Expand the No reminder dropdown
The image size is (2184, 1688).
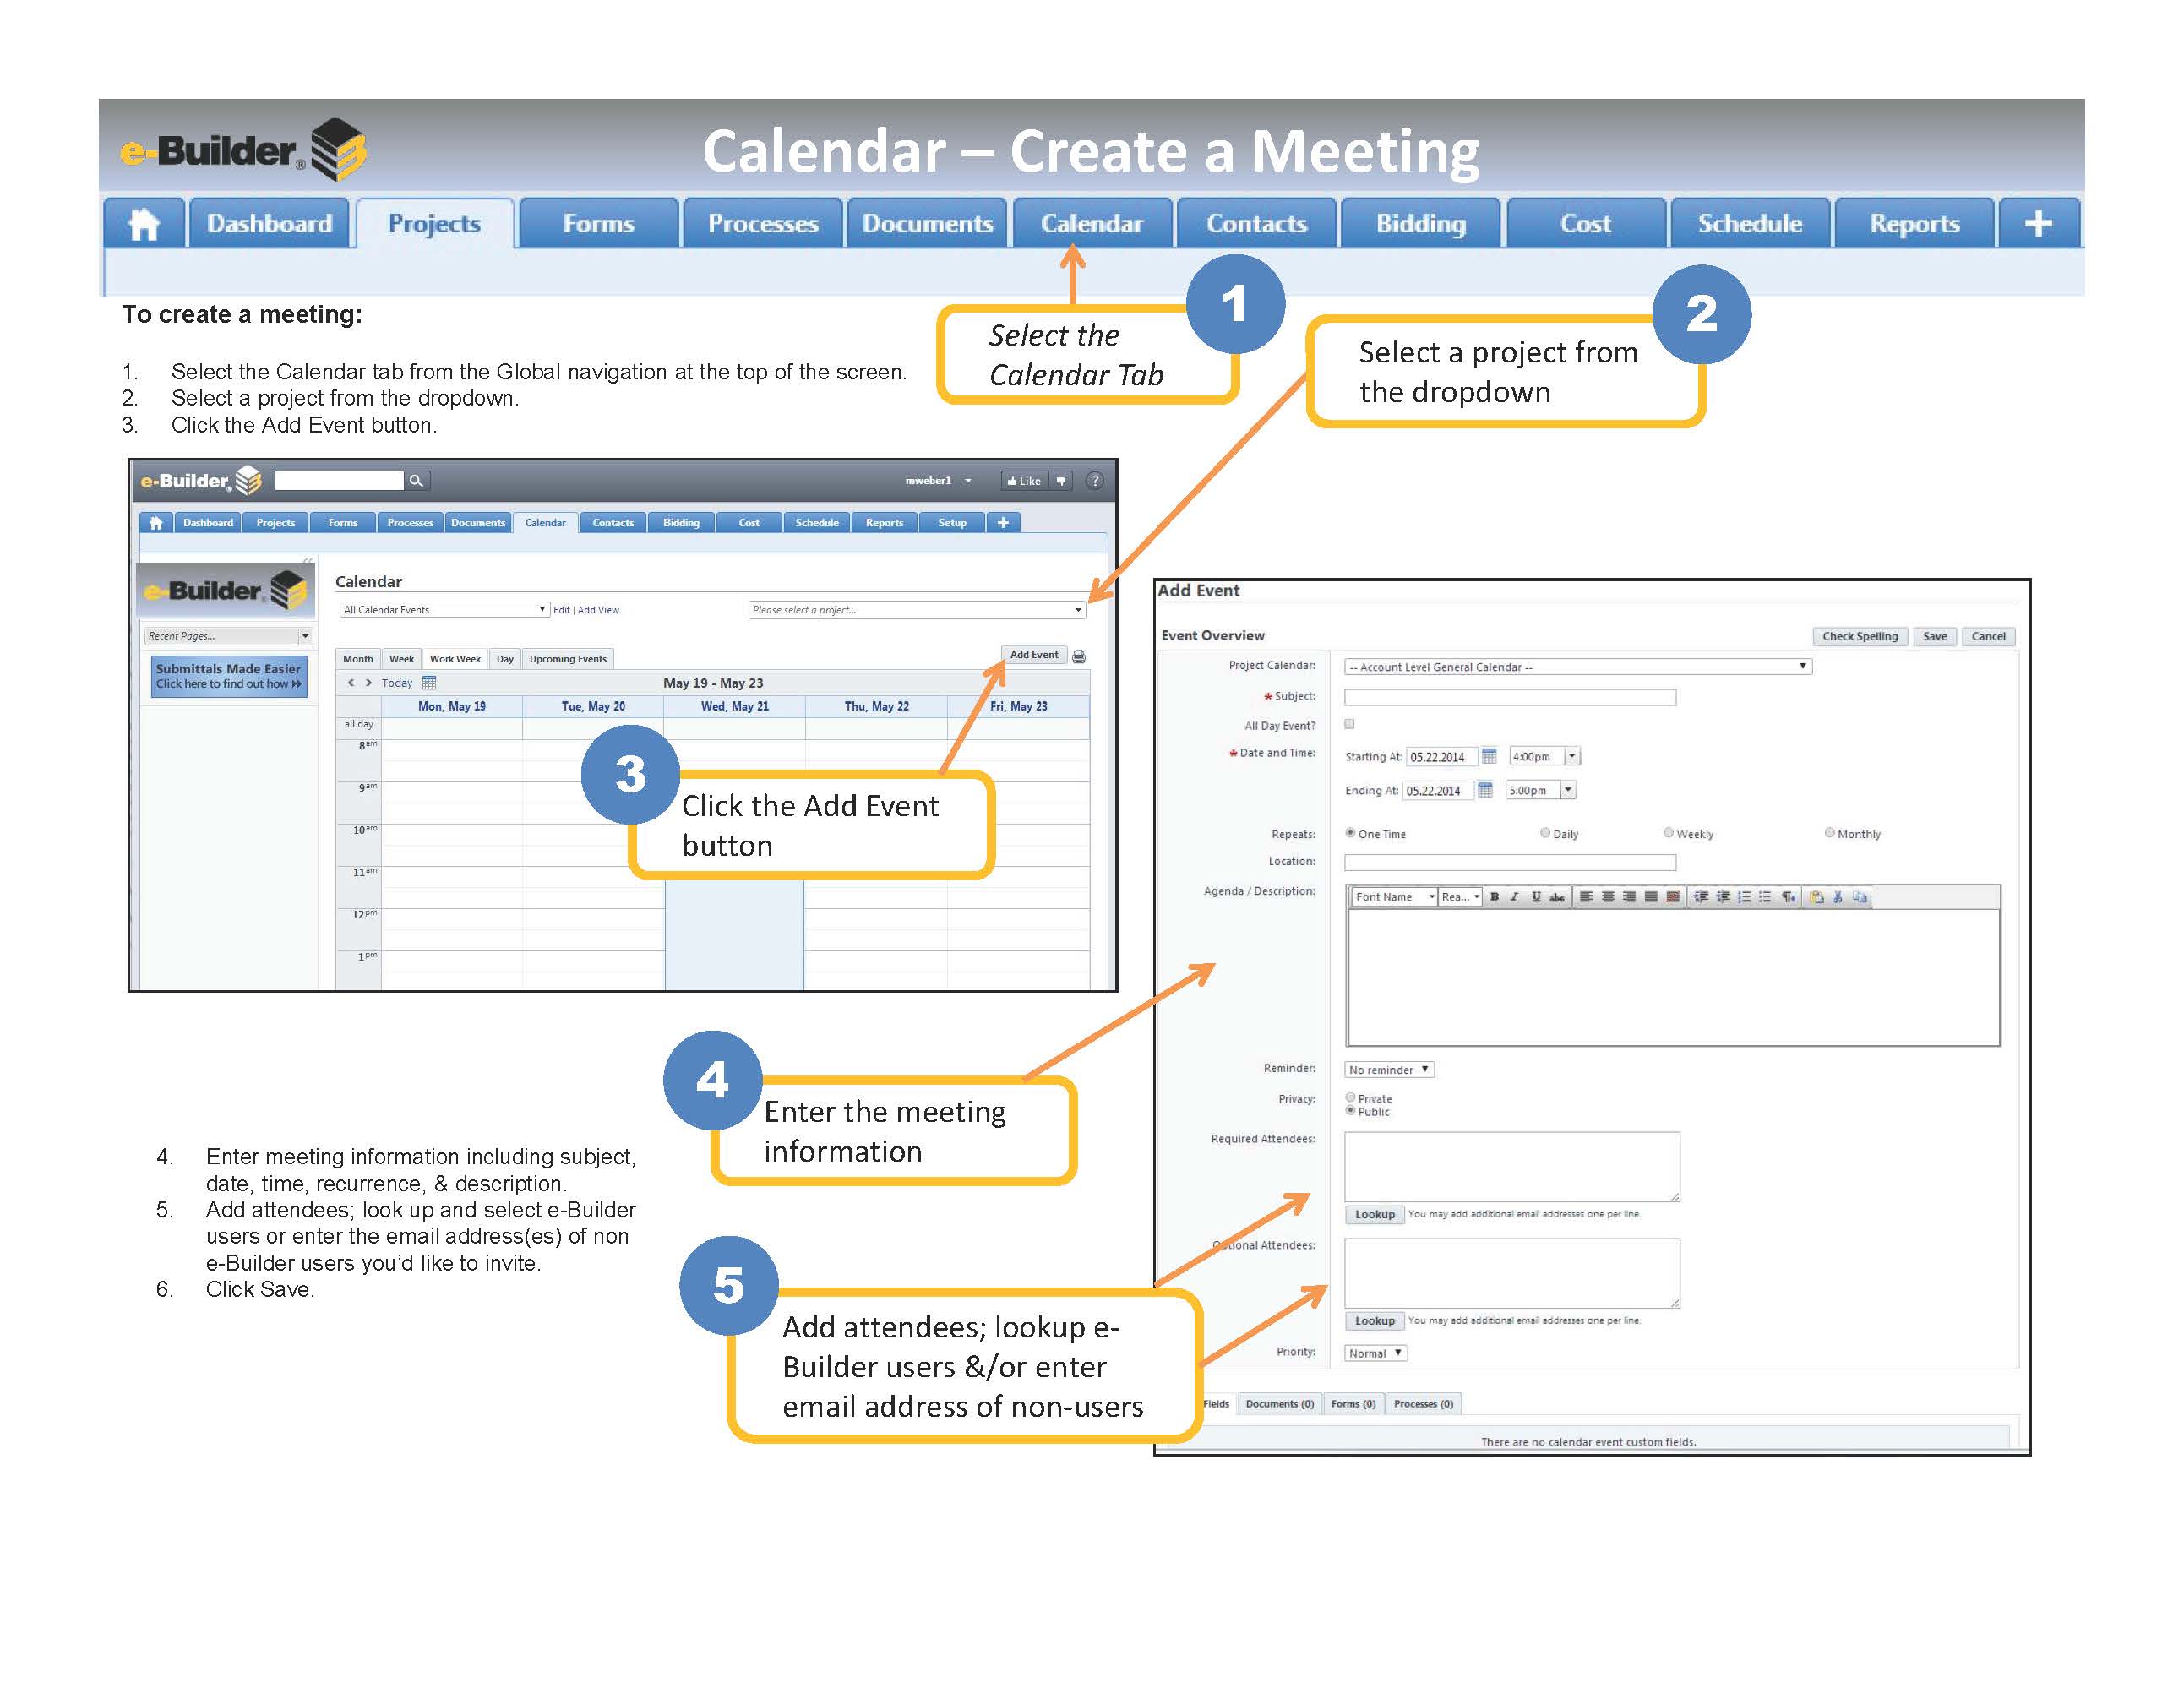click(1389, 1070)
